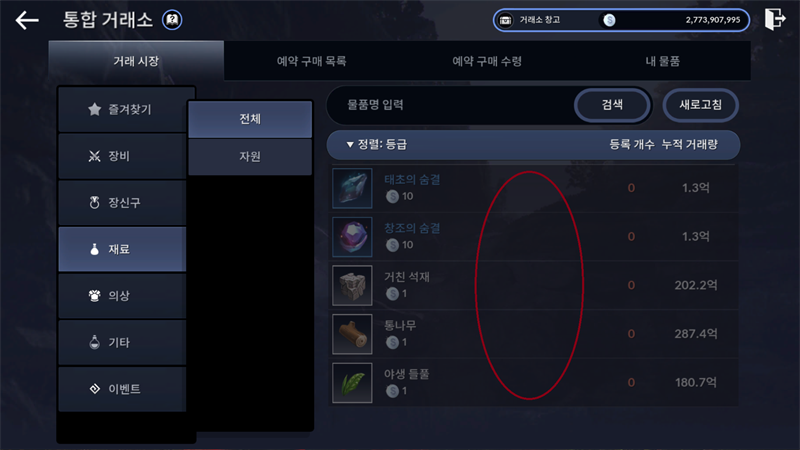Click the 검색 search button

pyautogui.click(x=612, y=105)
